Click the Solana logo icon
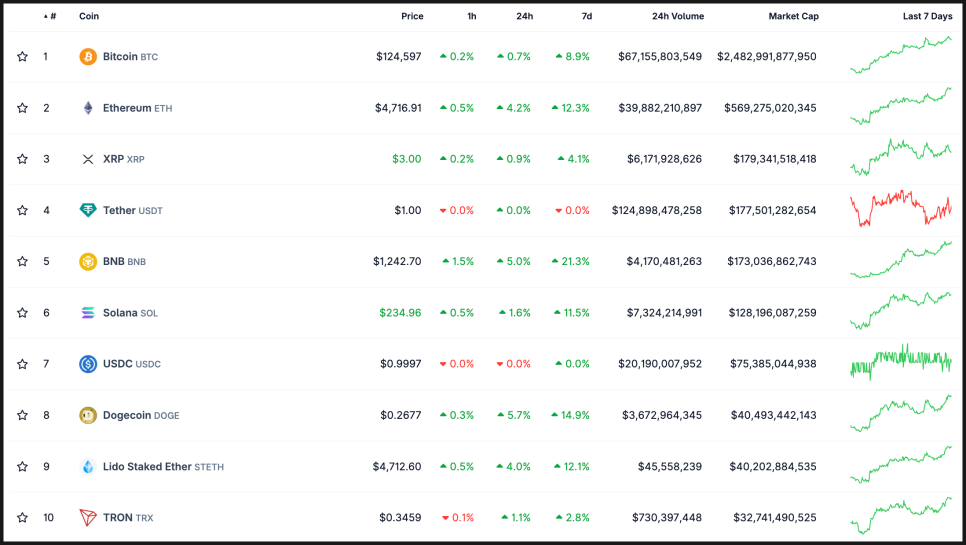Viewport: 966px width, 545px height. click(88, 313)
